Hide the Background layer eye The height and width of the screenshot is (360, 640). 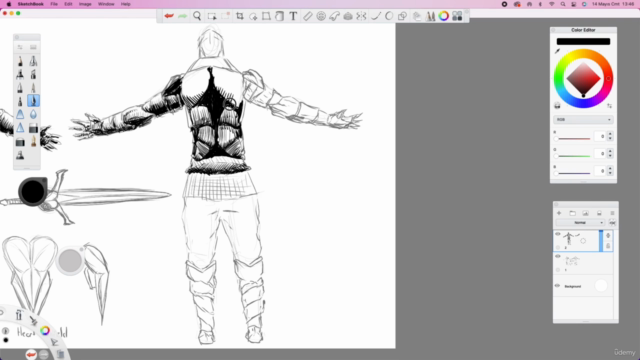[x=557, y=286]
